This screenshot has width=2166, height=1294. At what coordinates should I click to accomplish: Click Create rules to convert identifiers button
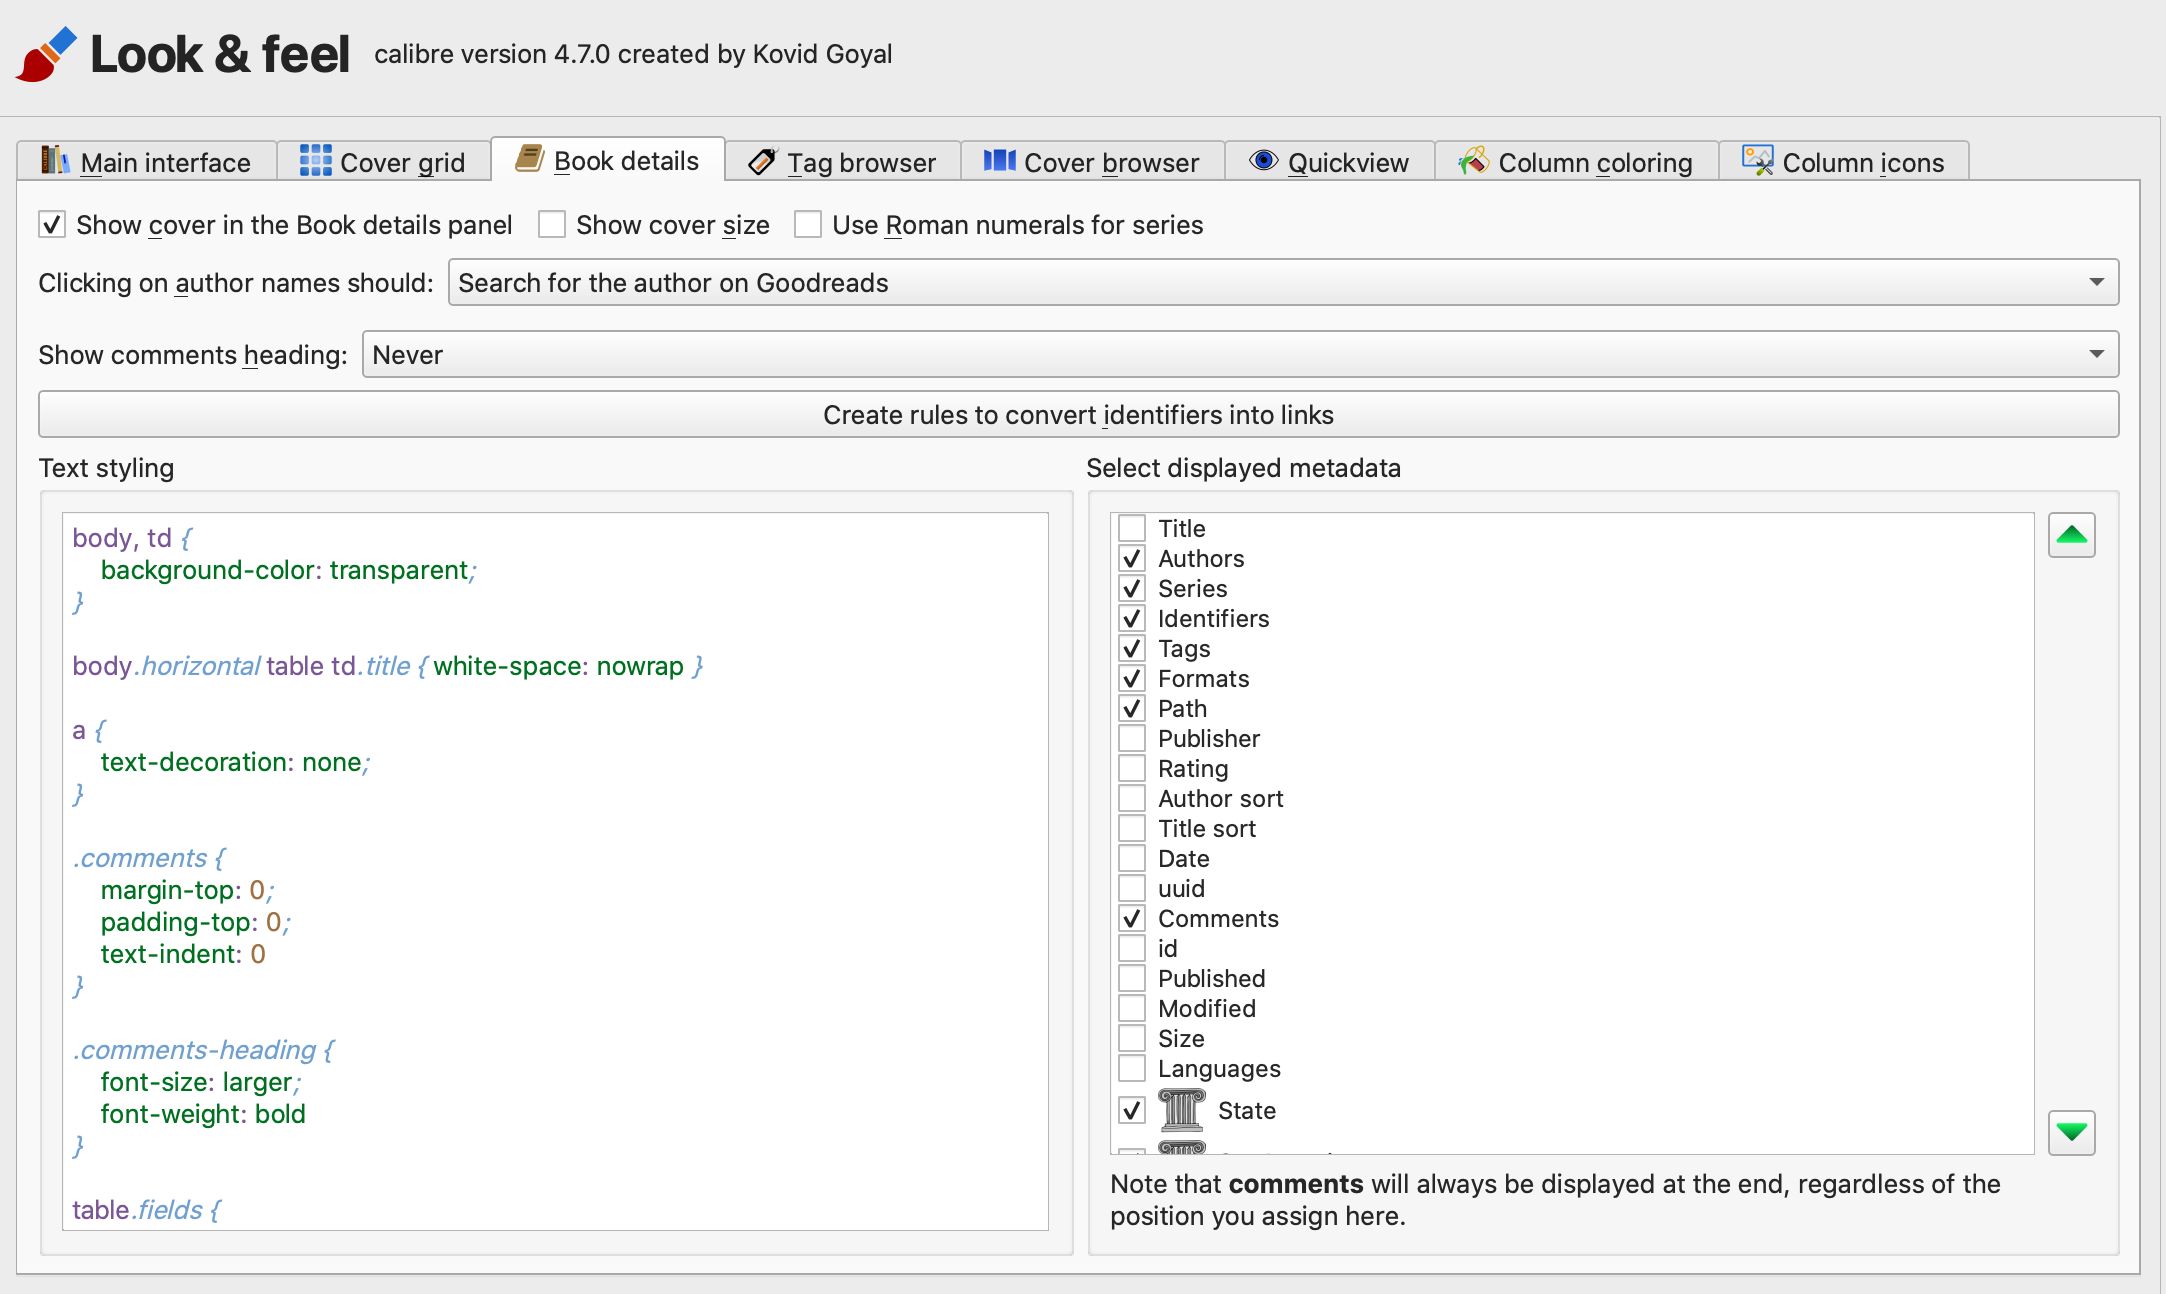pyautogui.click(x=1078, y=415)
